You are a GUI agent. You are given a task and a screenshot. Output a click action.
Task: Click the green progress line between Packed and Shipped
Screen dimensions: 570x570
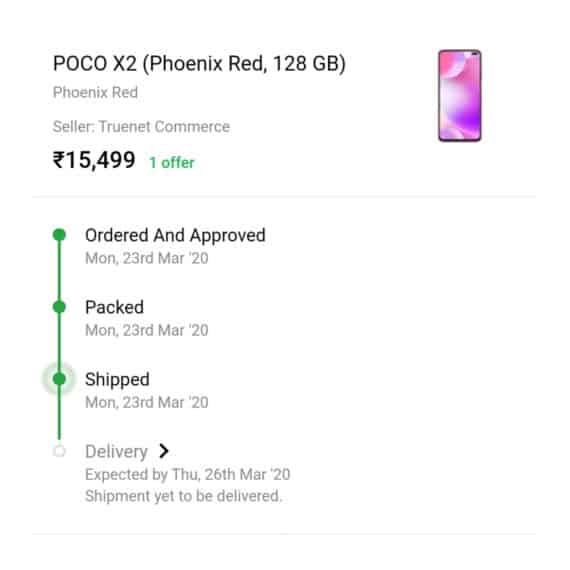[x=59, y=343]
